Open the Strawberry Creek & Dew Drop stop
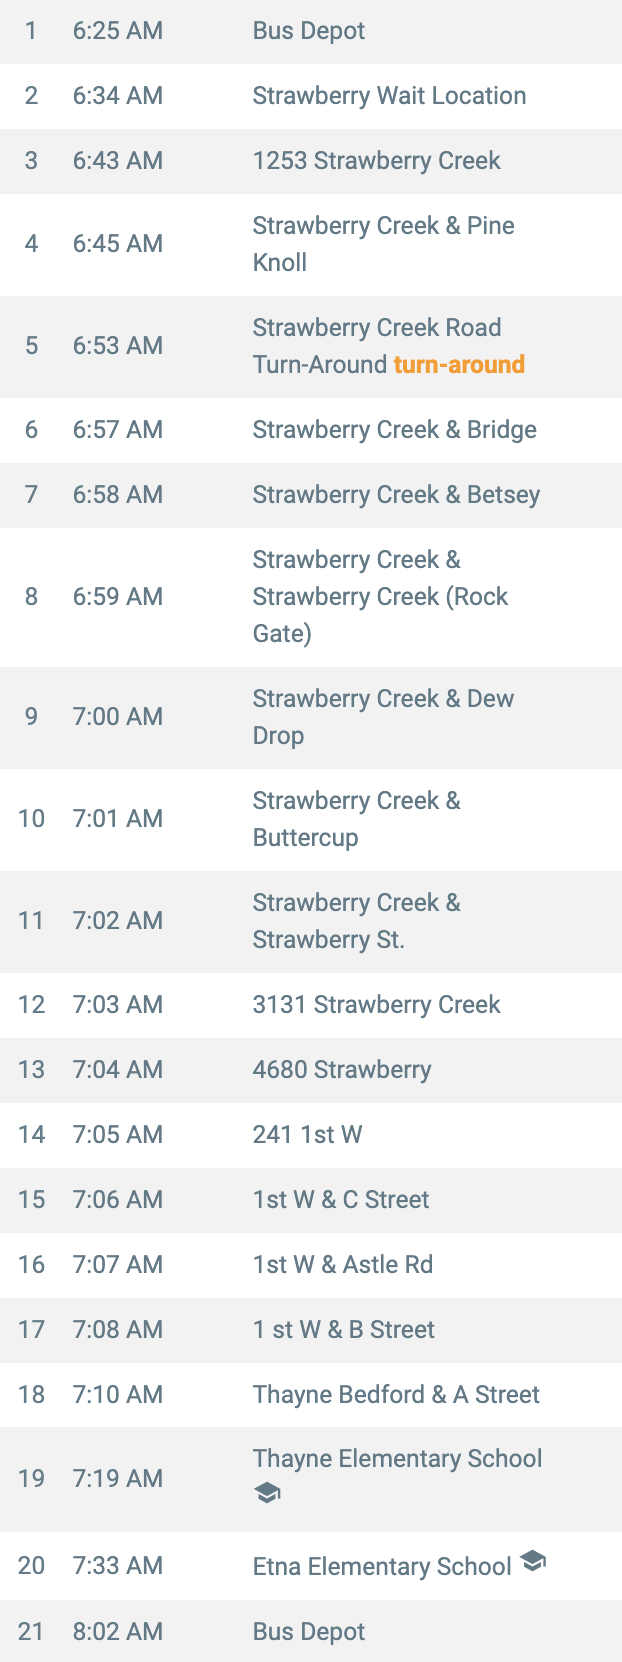This screenshot has height=1662, width=622. 311,718
